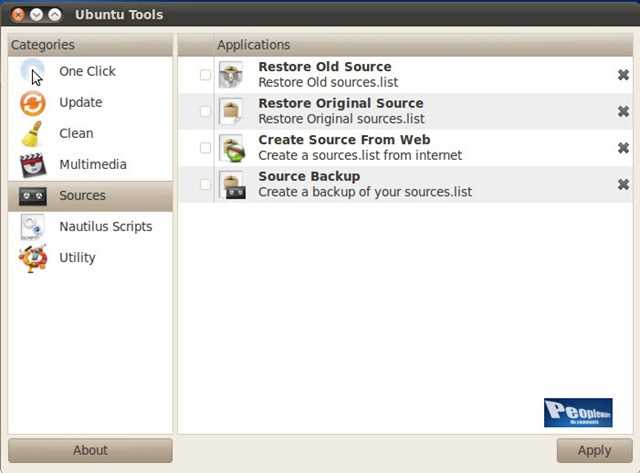Image resolution: width=640 pixels, height=473 pixels.
Task: Click the Create Source From Web icon
Action: click(x=232, y=148)
